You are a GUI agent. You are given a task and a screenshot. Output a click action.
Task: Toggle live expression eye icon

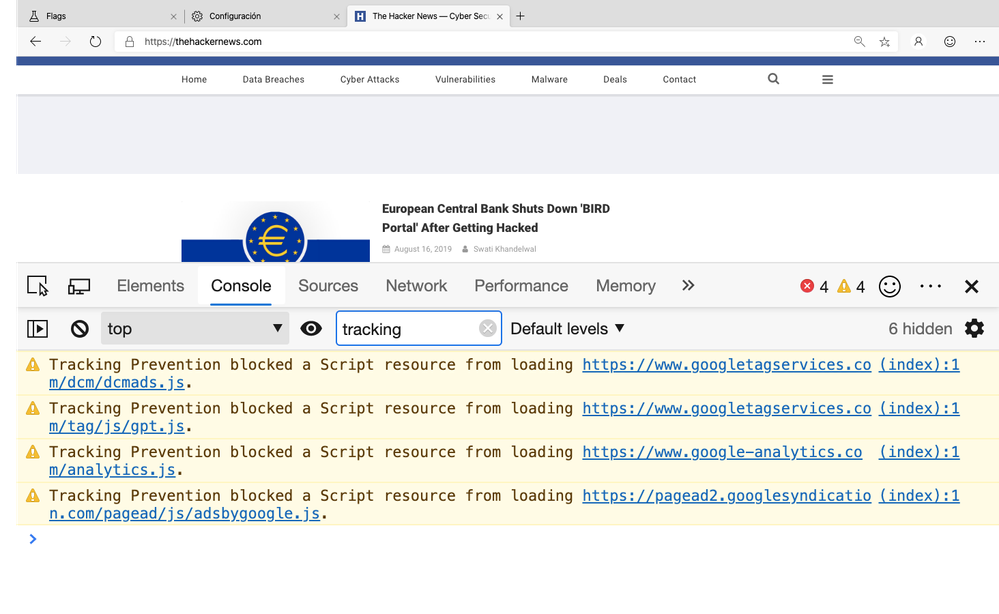[x=311, y=329]
